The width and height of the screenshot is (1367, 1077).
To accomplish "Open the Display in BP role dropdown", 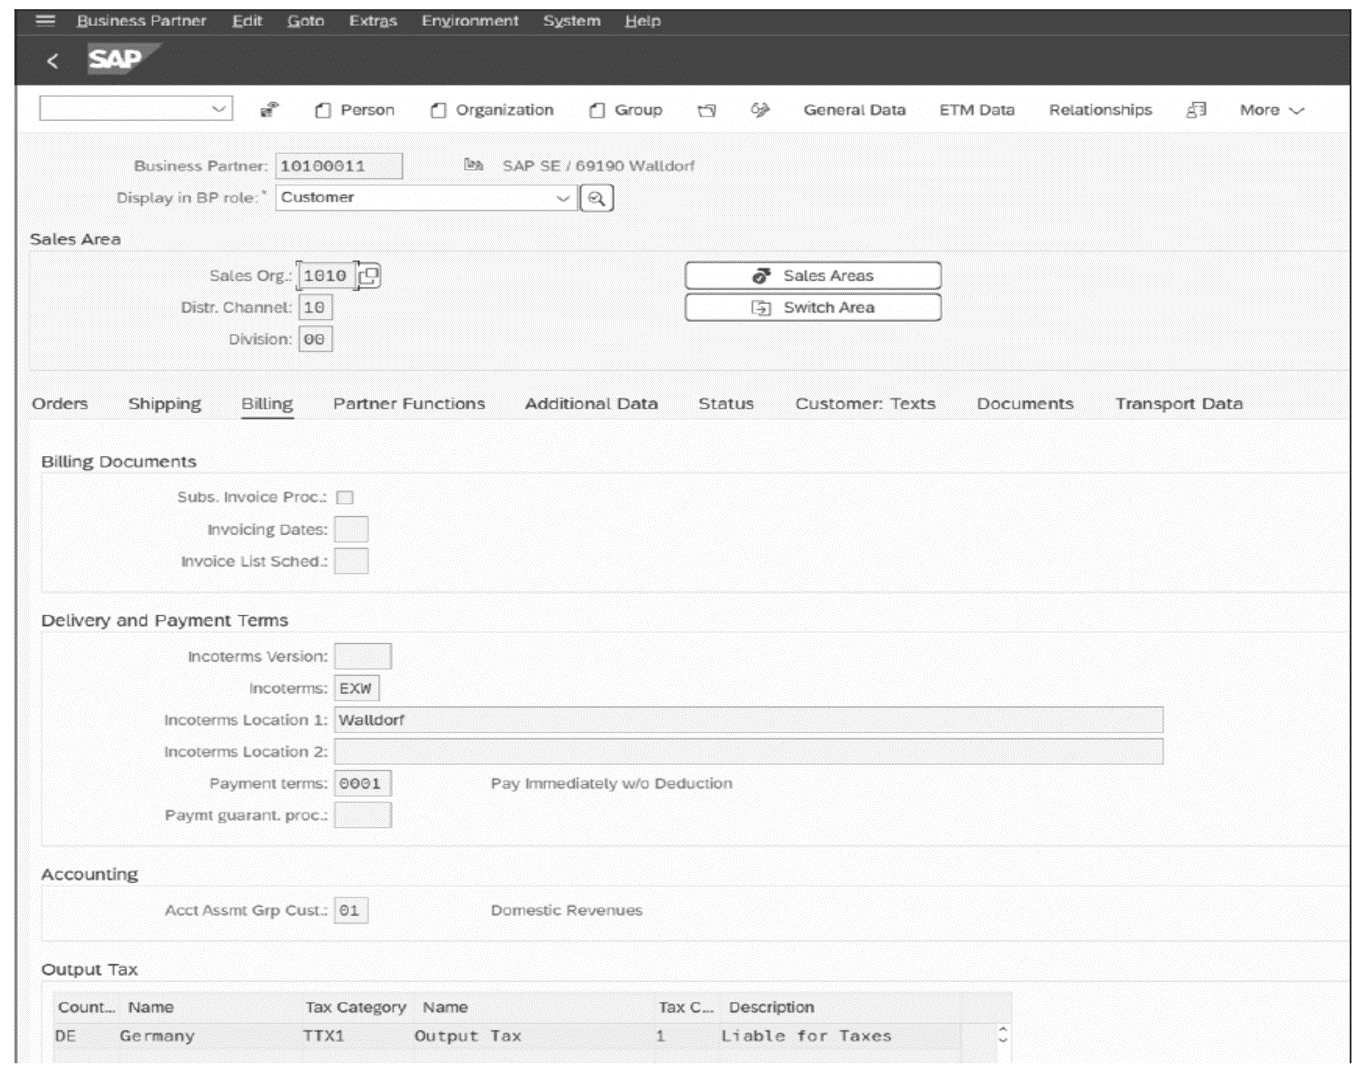I will (561, 198).
